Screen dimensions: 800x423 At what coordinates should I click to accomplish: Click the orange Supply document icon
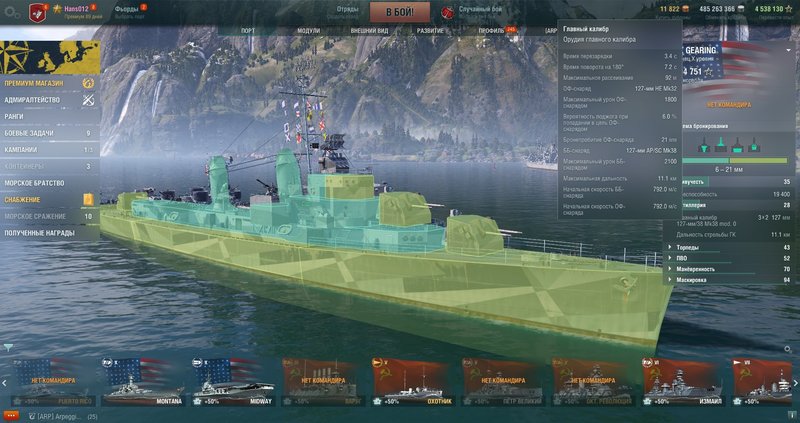(88, 200)
